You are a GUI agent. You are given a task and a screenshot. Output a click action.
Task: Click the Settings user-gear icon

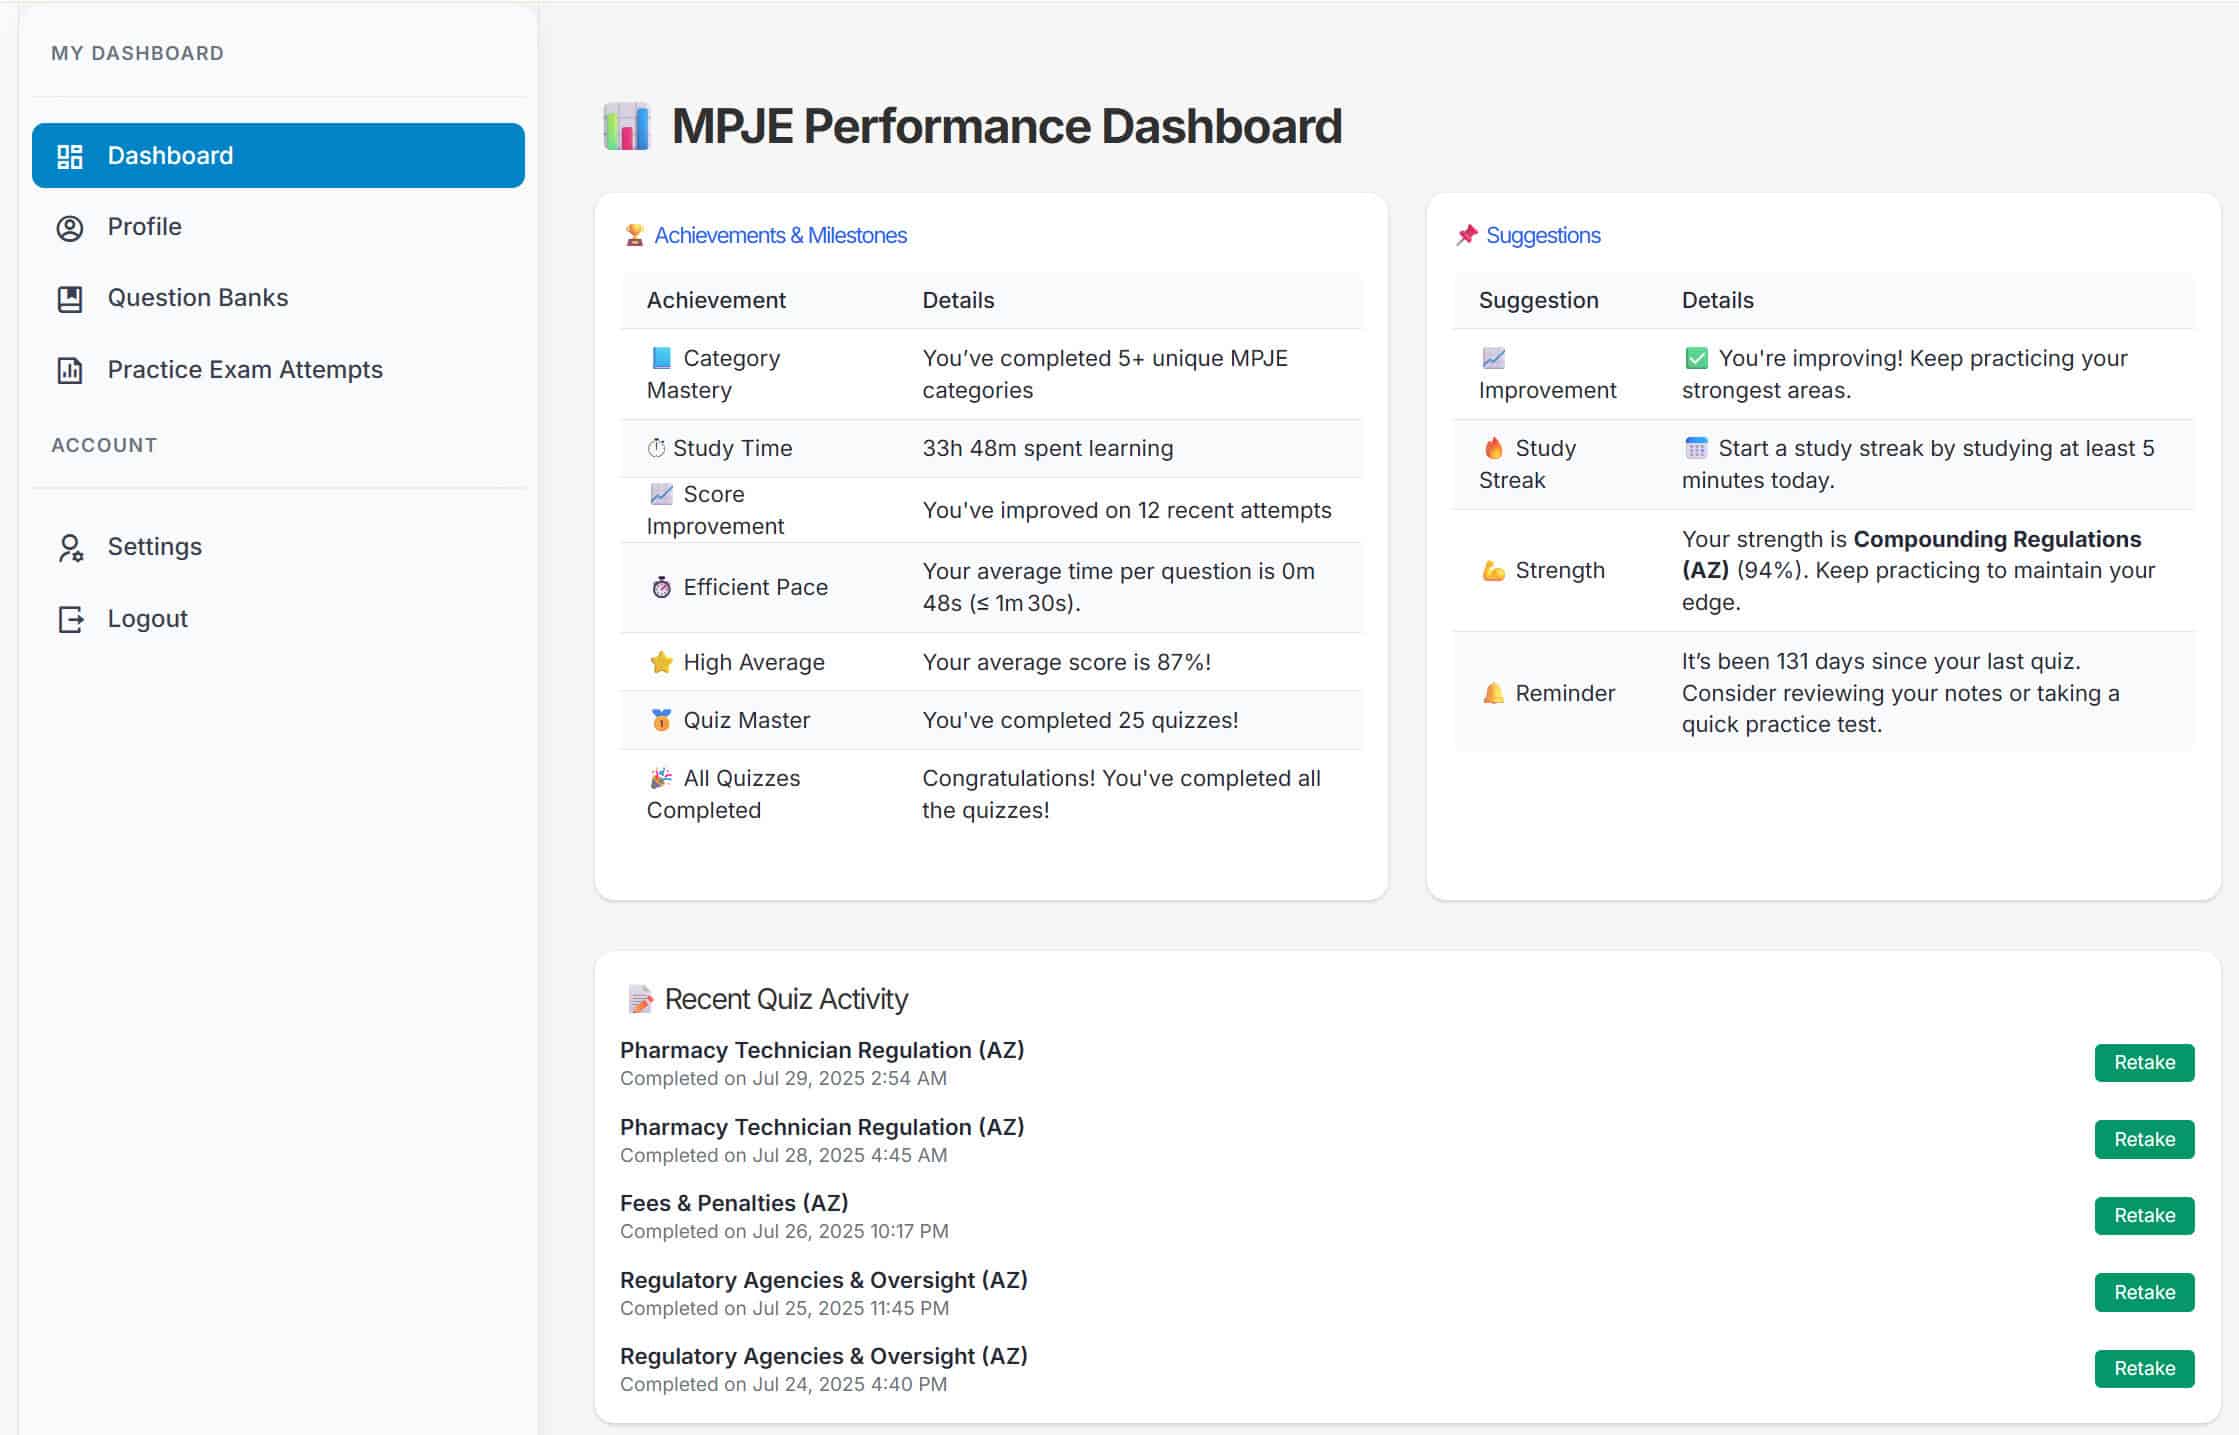coord(70,548)
